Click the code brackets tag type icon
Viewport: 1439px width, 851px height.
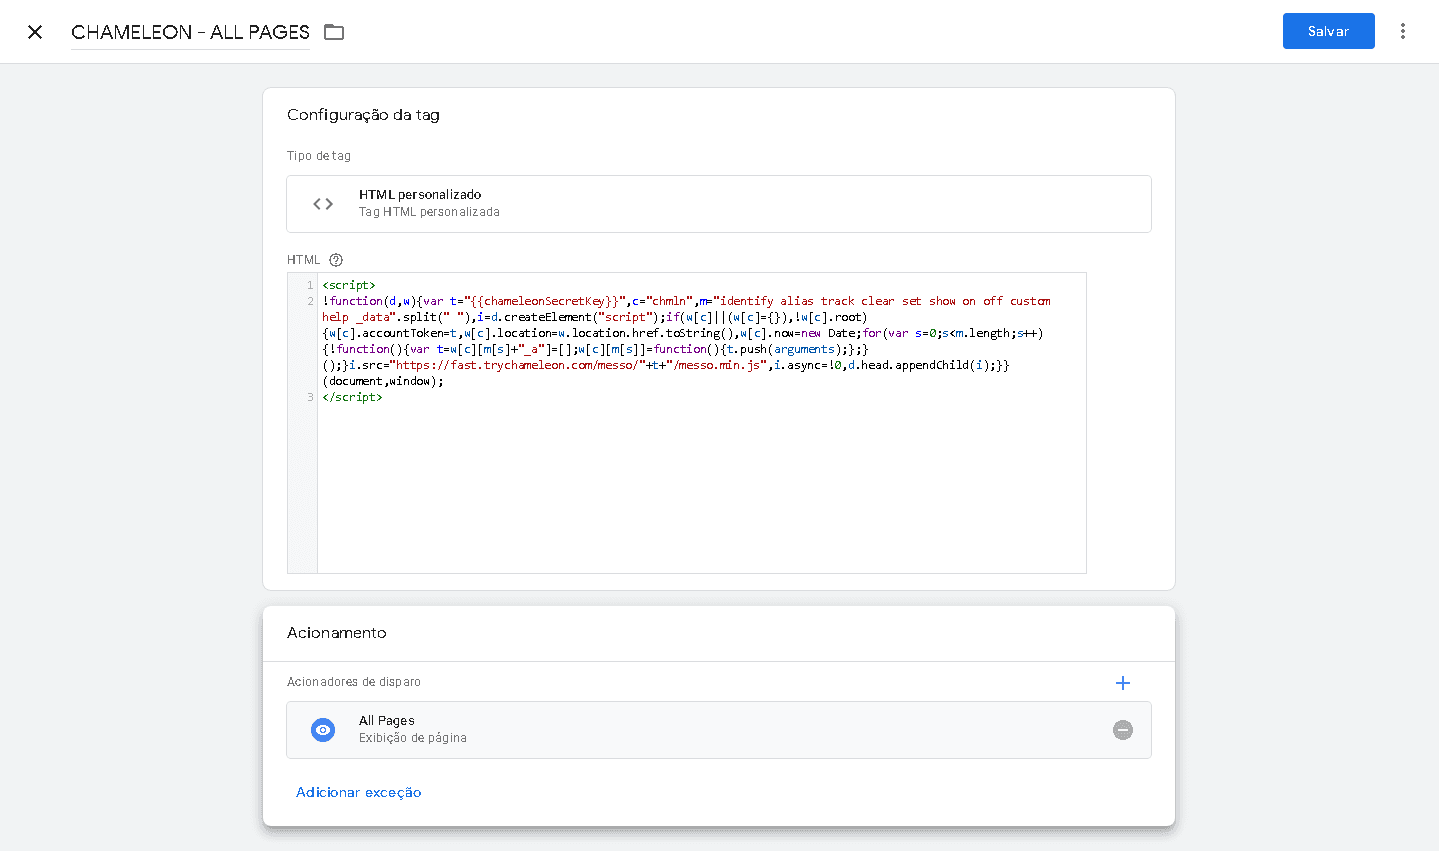pyautogui.click(x=323, y=204)
